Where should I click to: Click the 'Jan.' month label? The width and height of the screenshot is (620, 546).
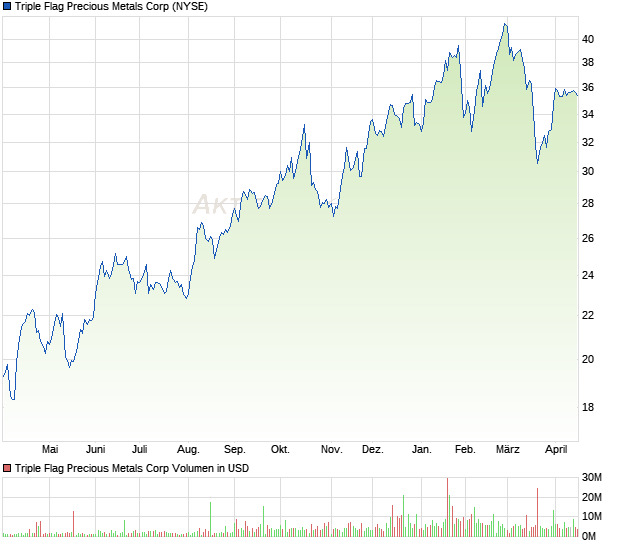(422, 450)
